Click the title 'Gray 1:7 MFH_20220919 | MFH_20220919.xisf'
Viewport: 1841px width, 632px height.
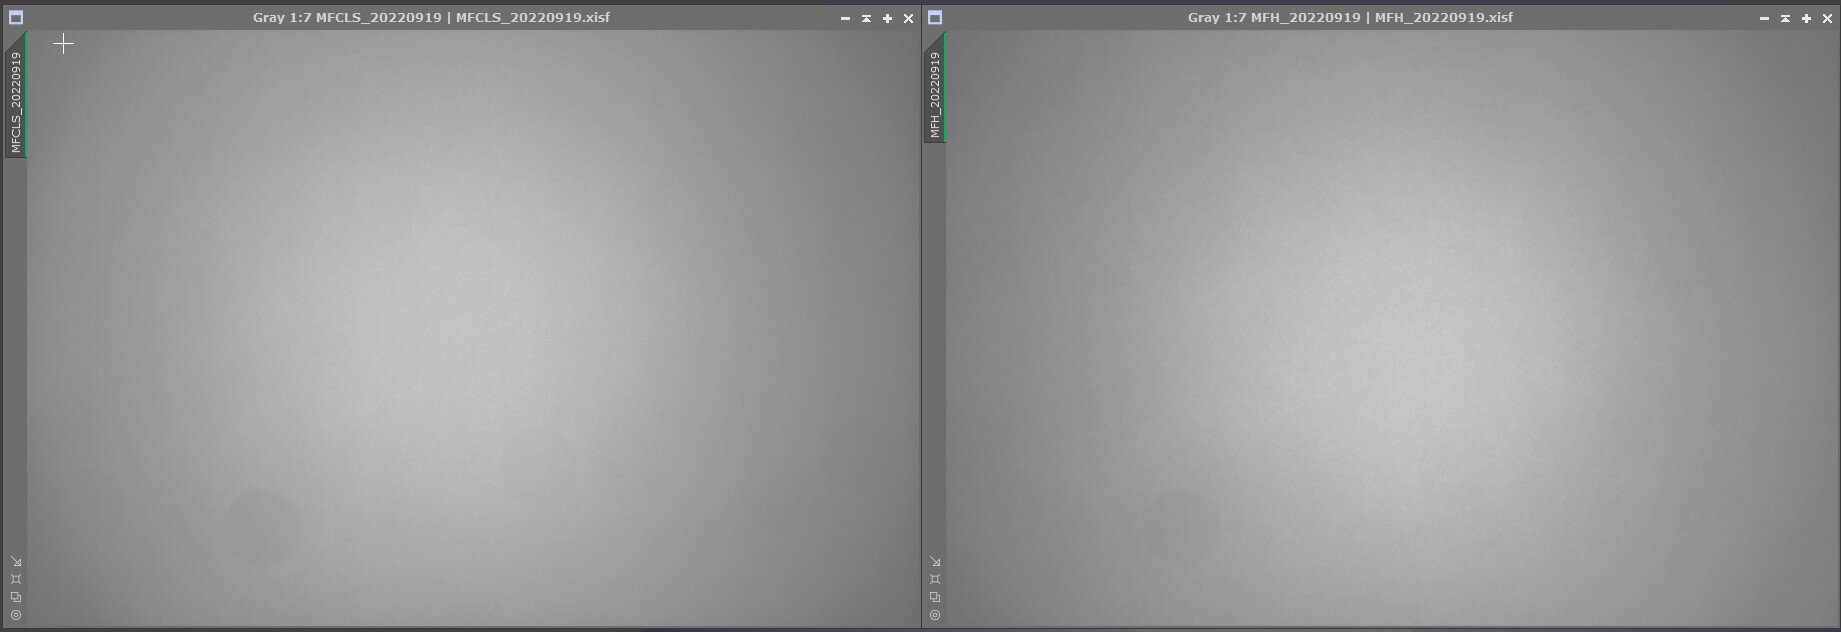[1350, 18]
